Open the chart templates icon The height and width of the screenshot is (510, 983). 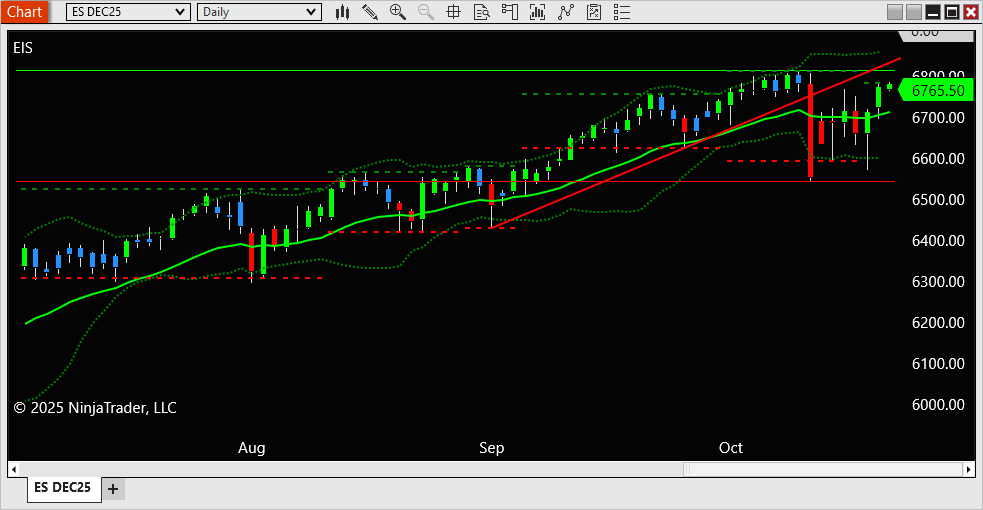pyautogui.click(x=594, y=12)
